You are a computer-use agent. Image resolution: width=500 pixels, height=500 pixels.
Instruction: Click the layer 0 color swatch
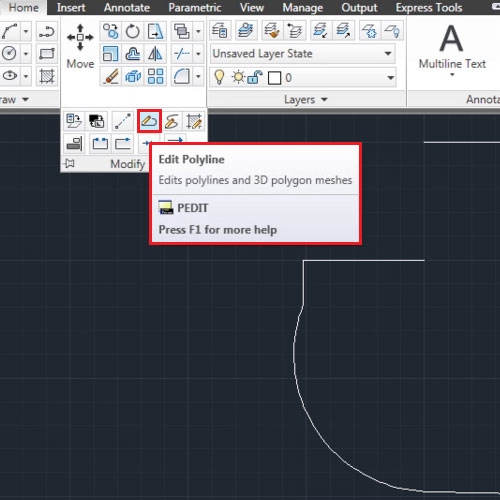(x=275, y=78)
